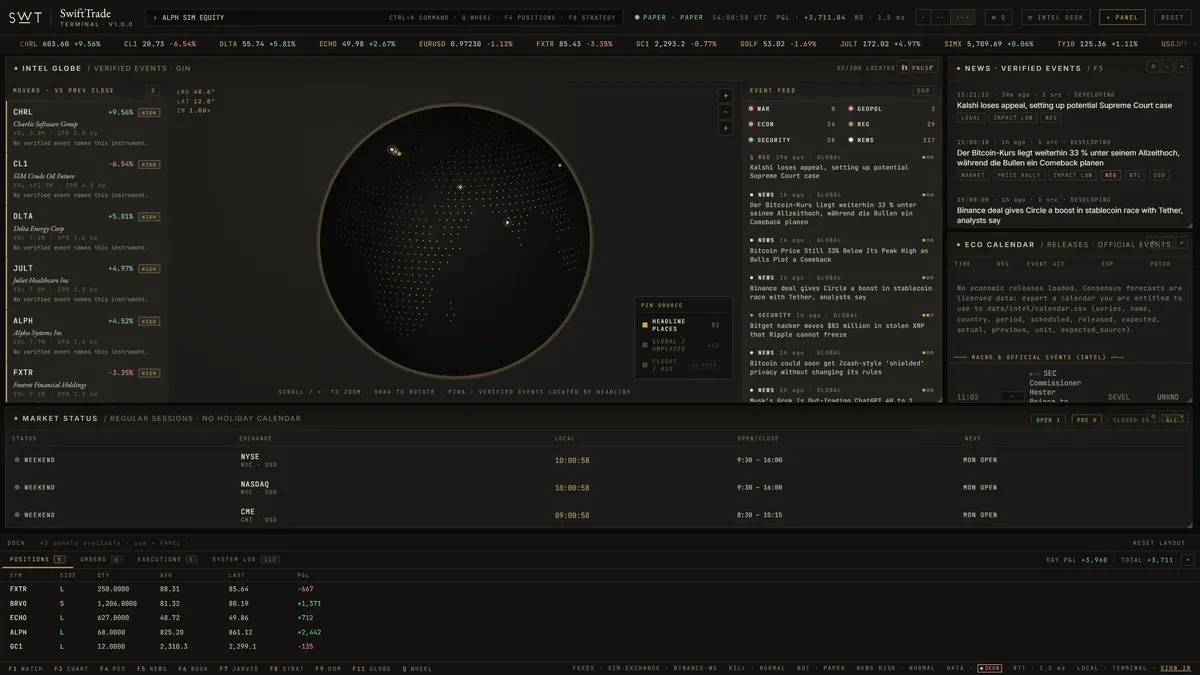Viewport: 1200px width, 675px height.
Task: Click RESET LAYOUT above the dock
Action: 1158,543
